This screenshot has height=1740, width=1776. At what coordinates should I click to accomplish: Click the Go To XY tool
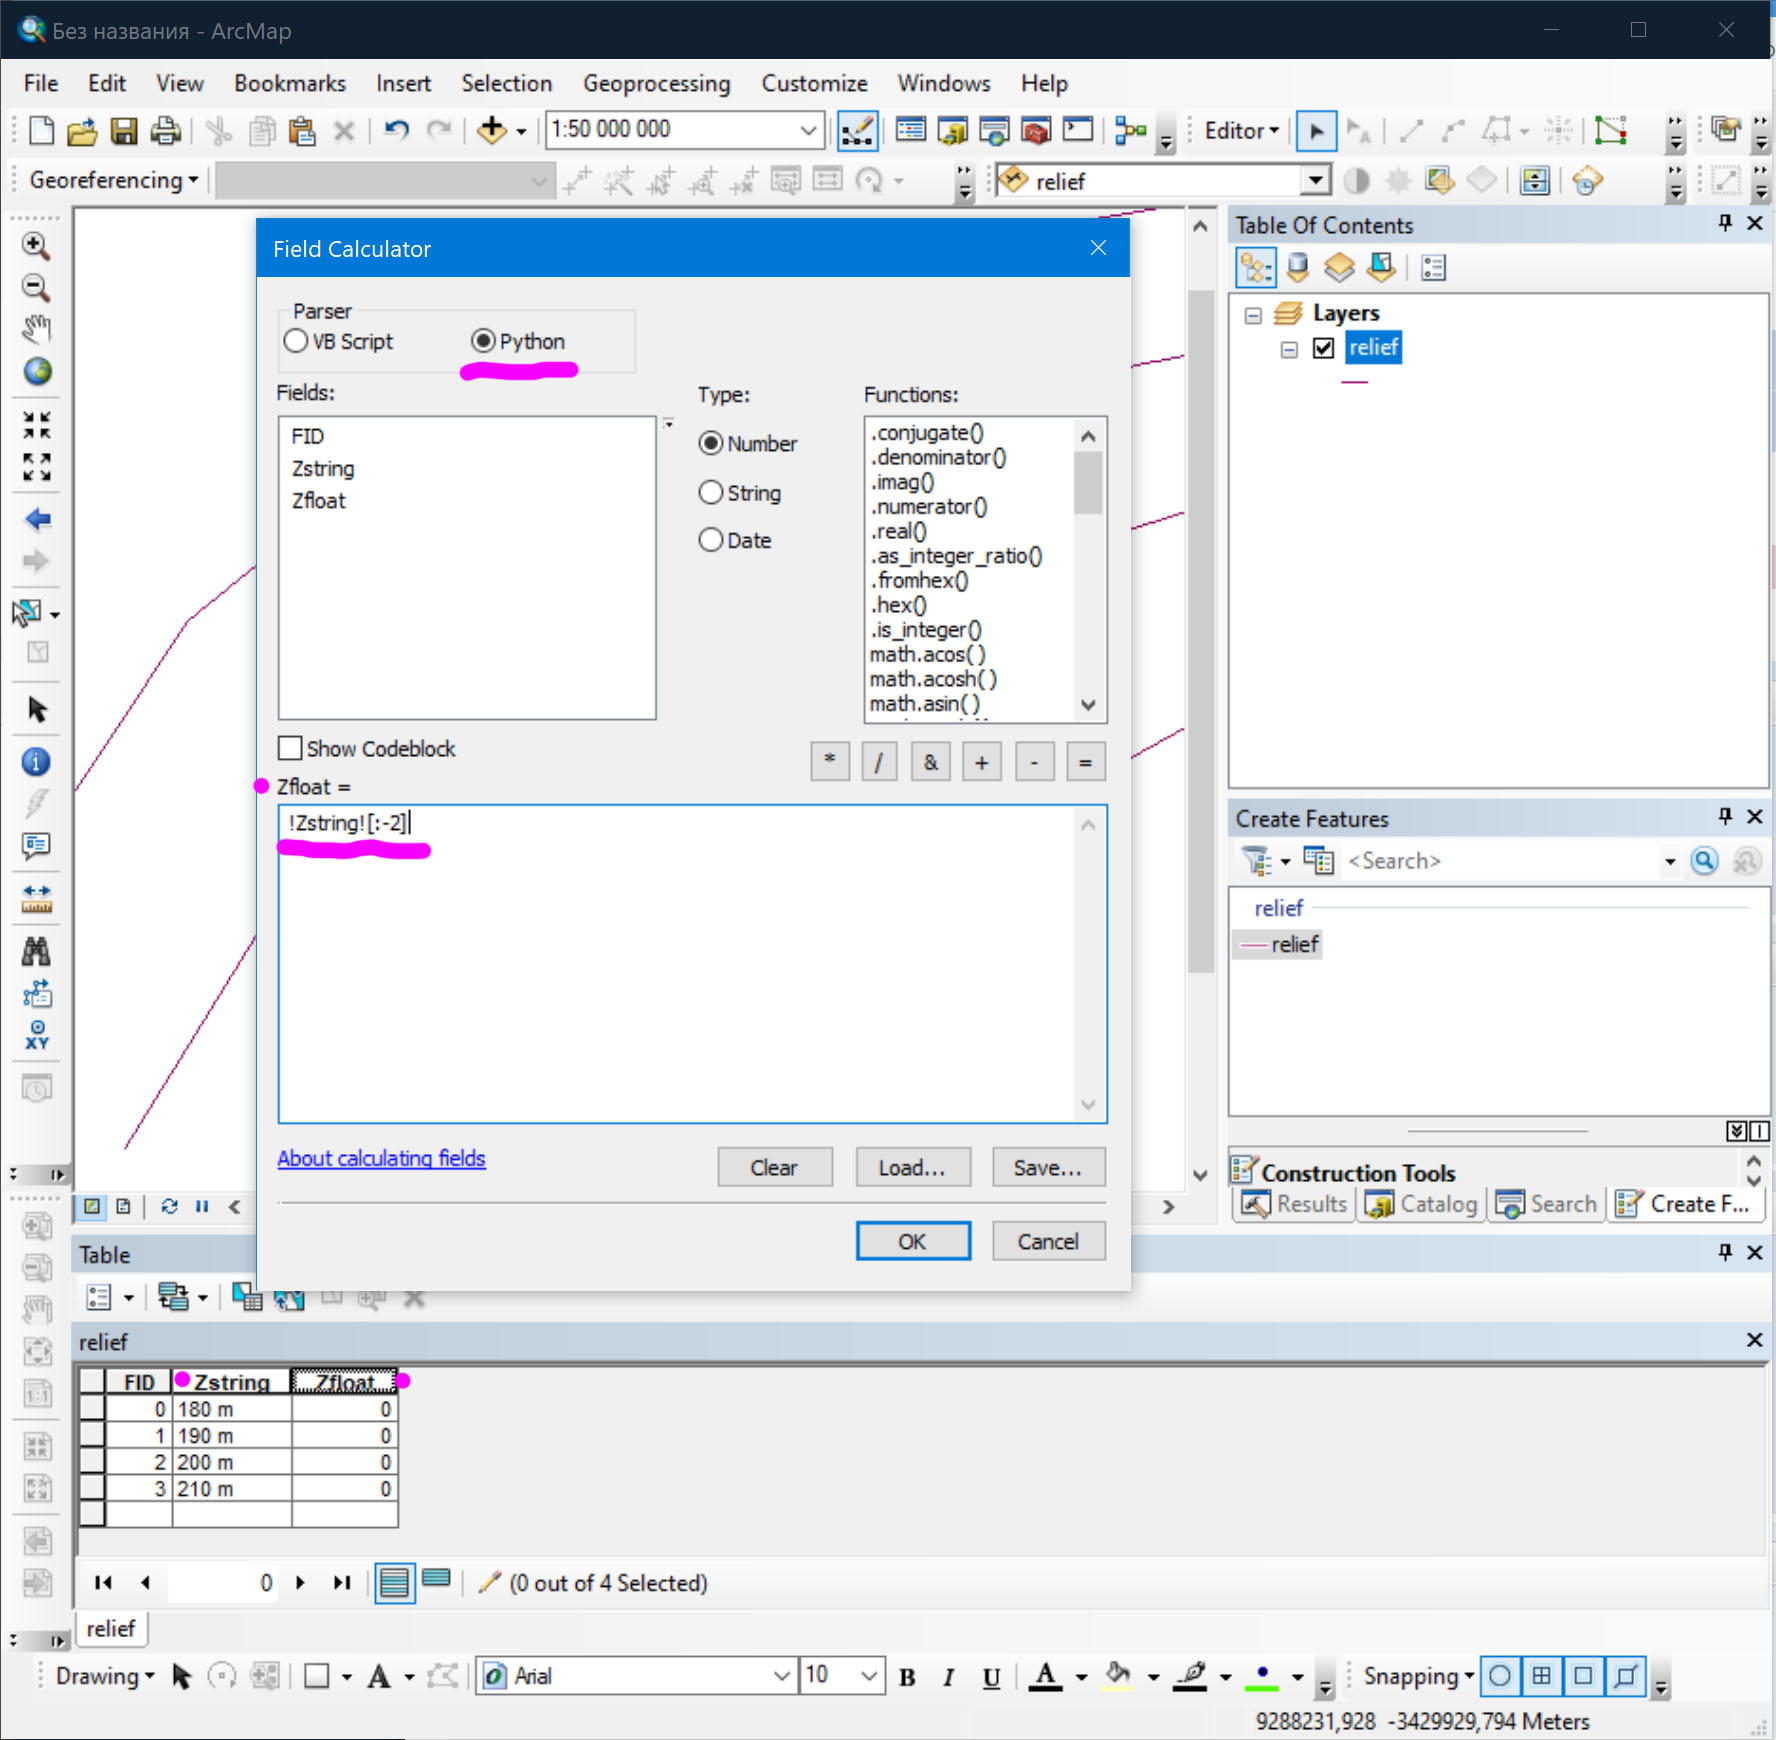click(x=37, y=1034)
